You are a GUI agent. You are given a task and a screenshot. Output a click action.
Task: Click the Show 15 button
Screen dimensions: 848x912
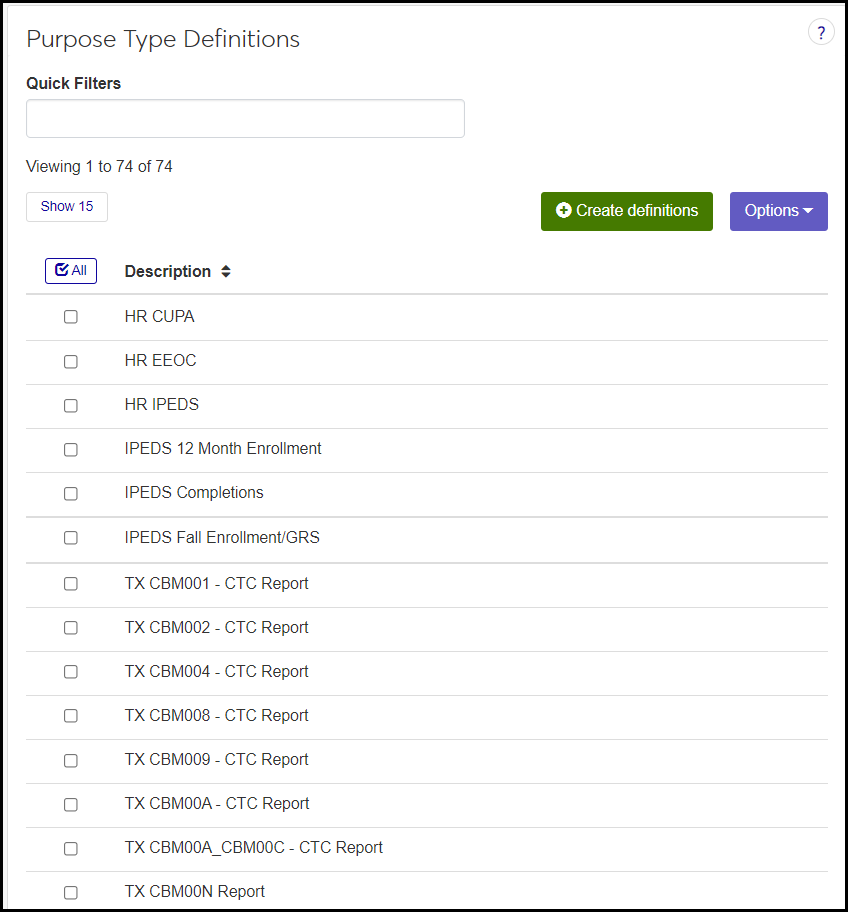[x=67, y=207]
